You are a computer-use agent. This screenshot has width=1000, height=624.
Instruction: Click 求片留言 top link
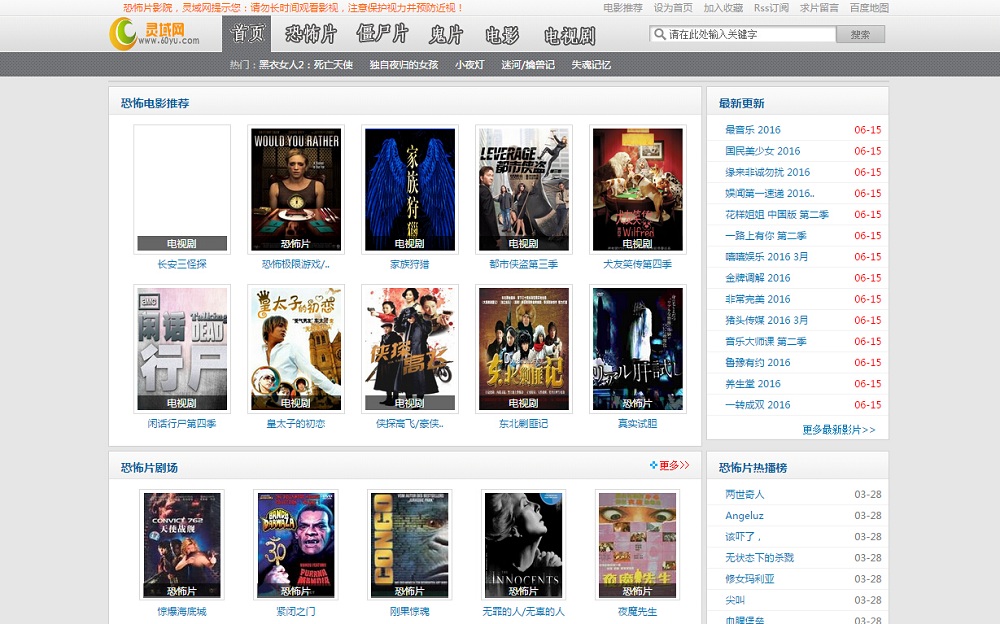pyautogui.click(x=820, y=8)
